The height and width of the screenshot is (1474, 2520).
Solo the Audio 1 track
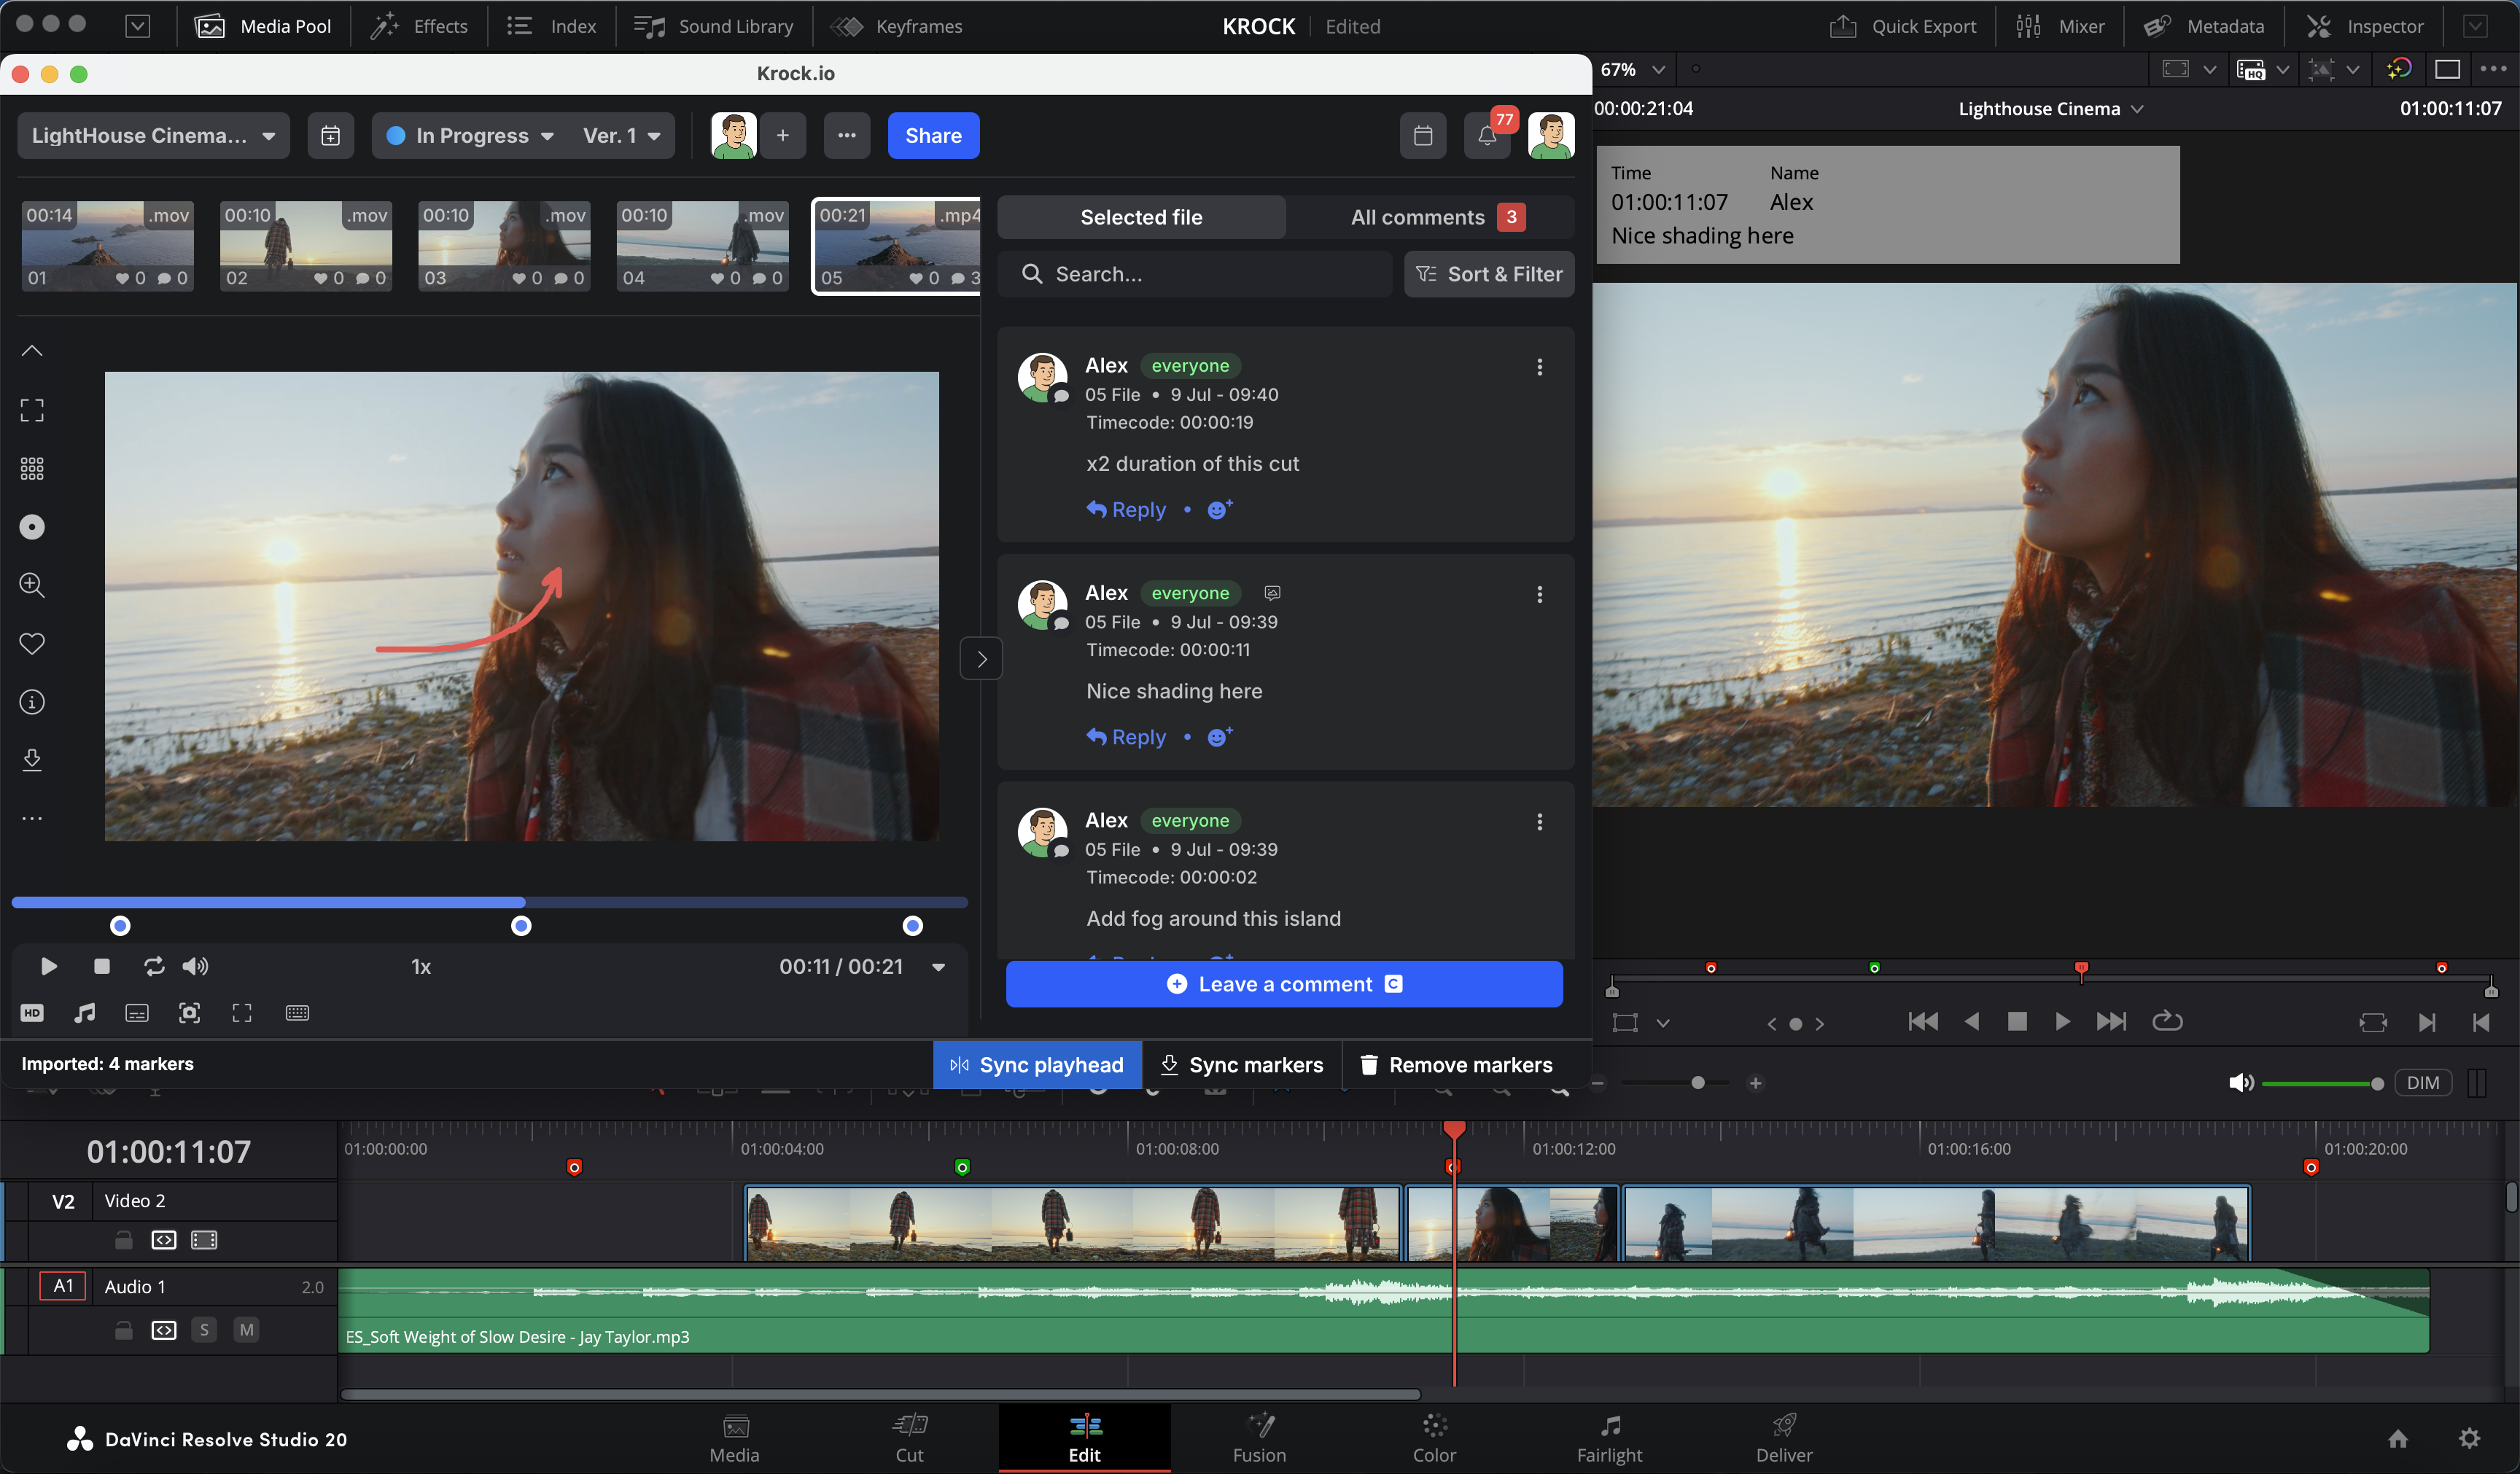point(204,1330)
